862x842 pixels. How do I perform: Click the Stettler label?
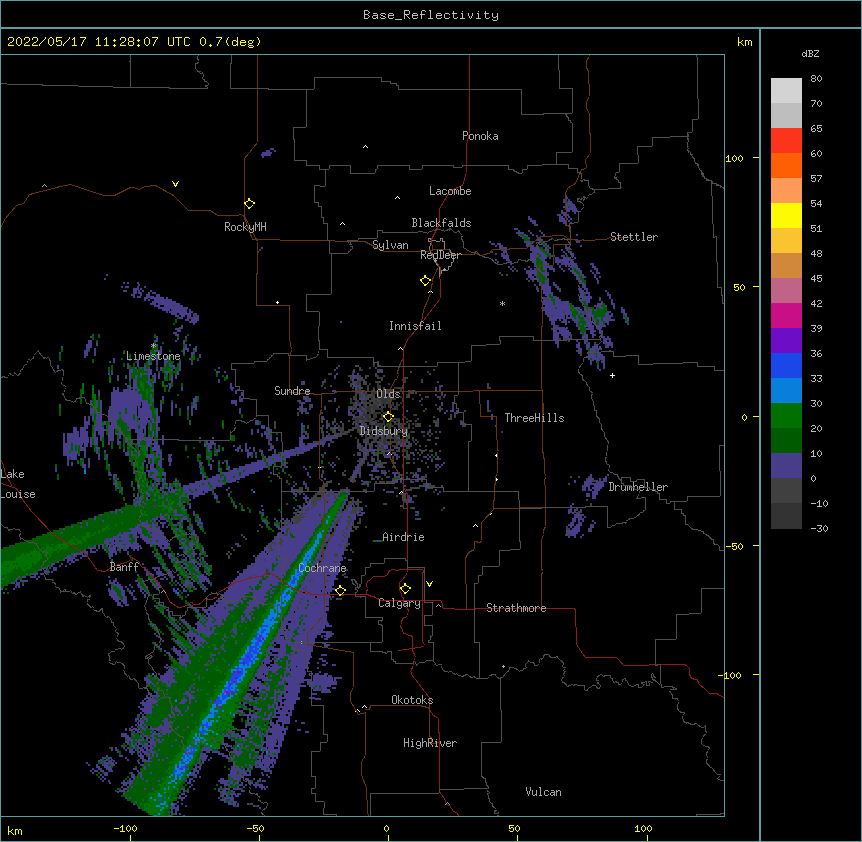[634, 237]
